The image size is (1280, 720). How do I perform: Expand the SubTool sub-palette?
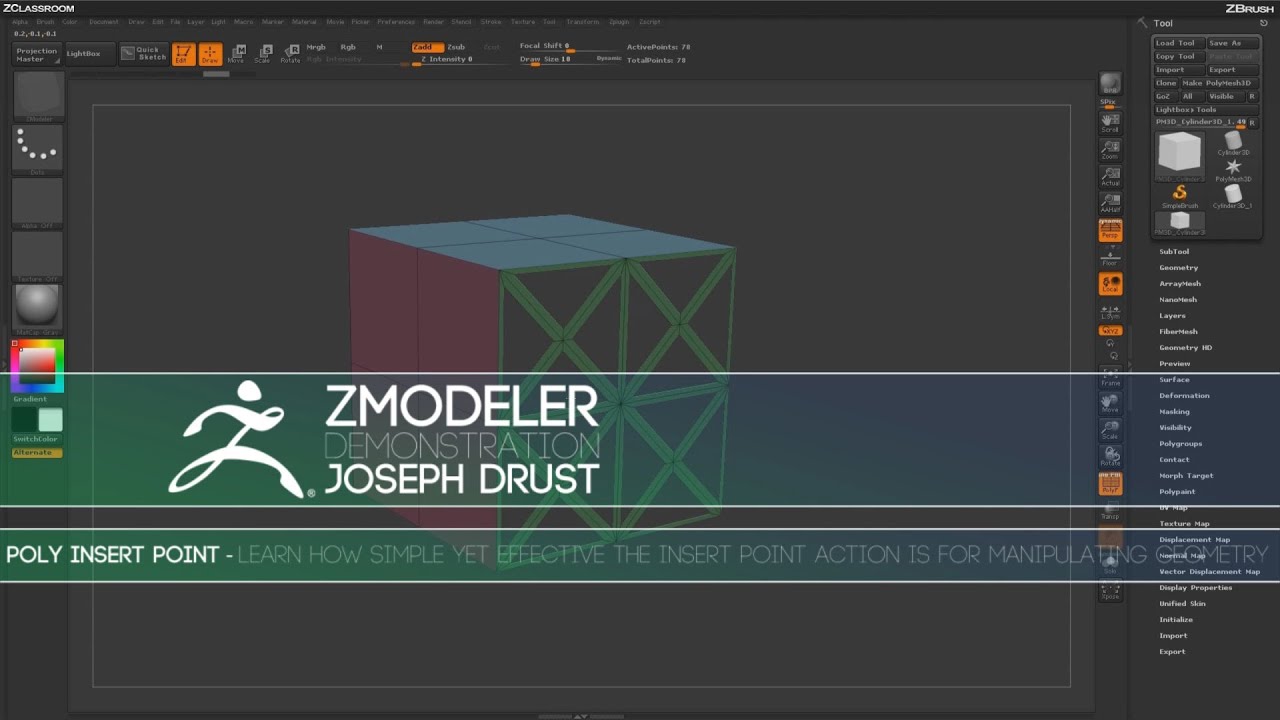click(1174, 252)
